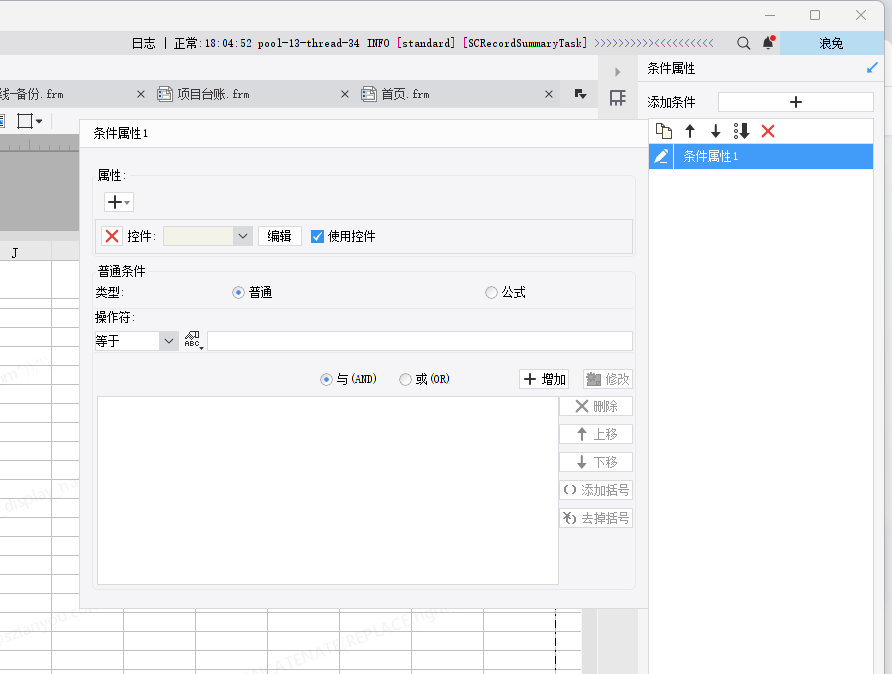This screenshot has width=892, height=674.
Task: Copy the selected condition attribute
Action: point(664,131)
